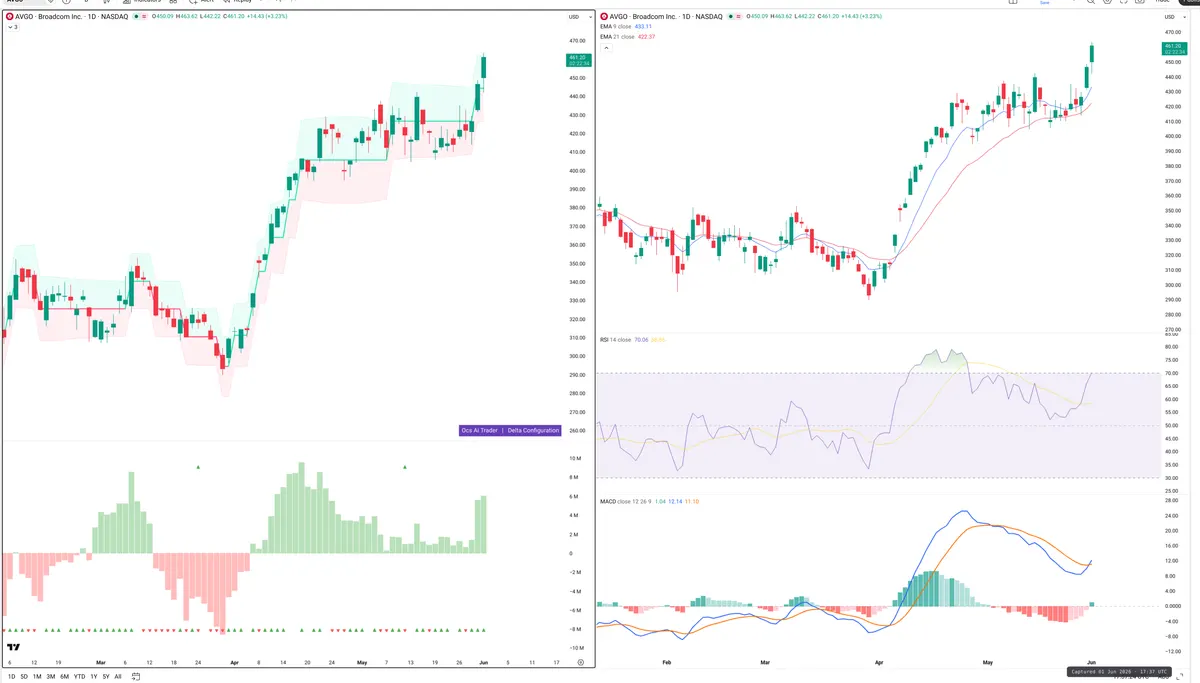Click the Broadcom logo in right chart header
This screenshot has height=683, width=1200.
(x=605, y=16)
